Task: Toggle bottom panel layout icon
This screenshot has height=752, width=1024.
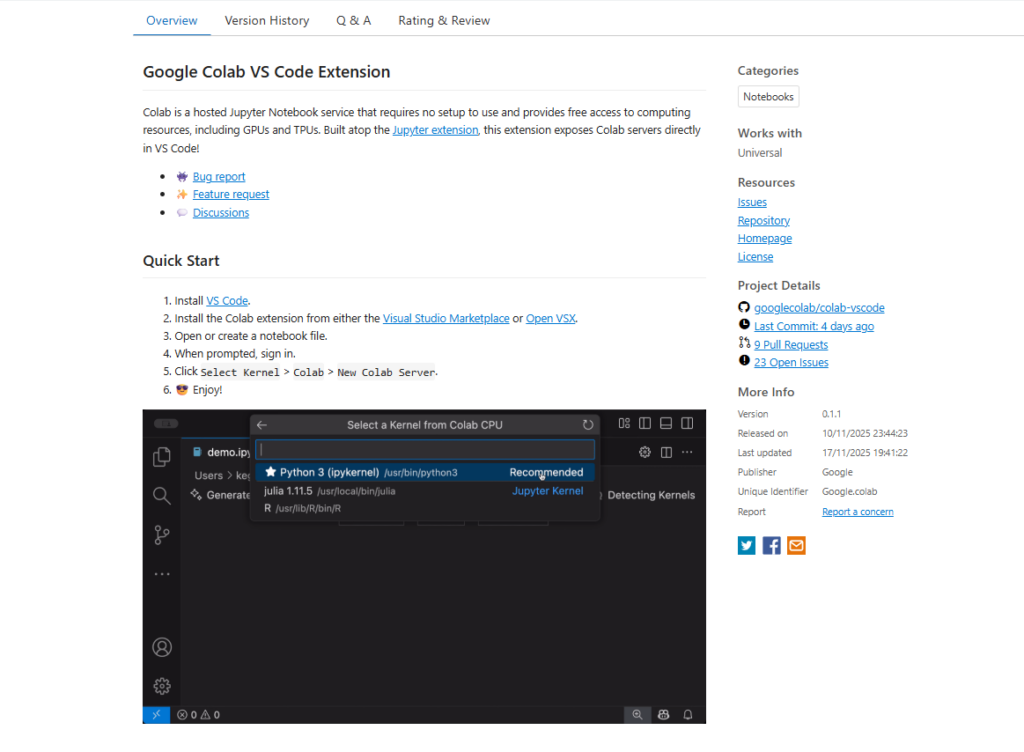Action: tap(666, 423)
